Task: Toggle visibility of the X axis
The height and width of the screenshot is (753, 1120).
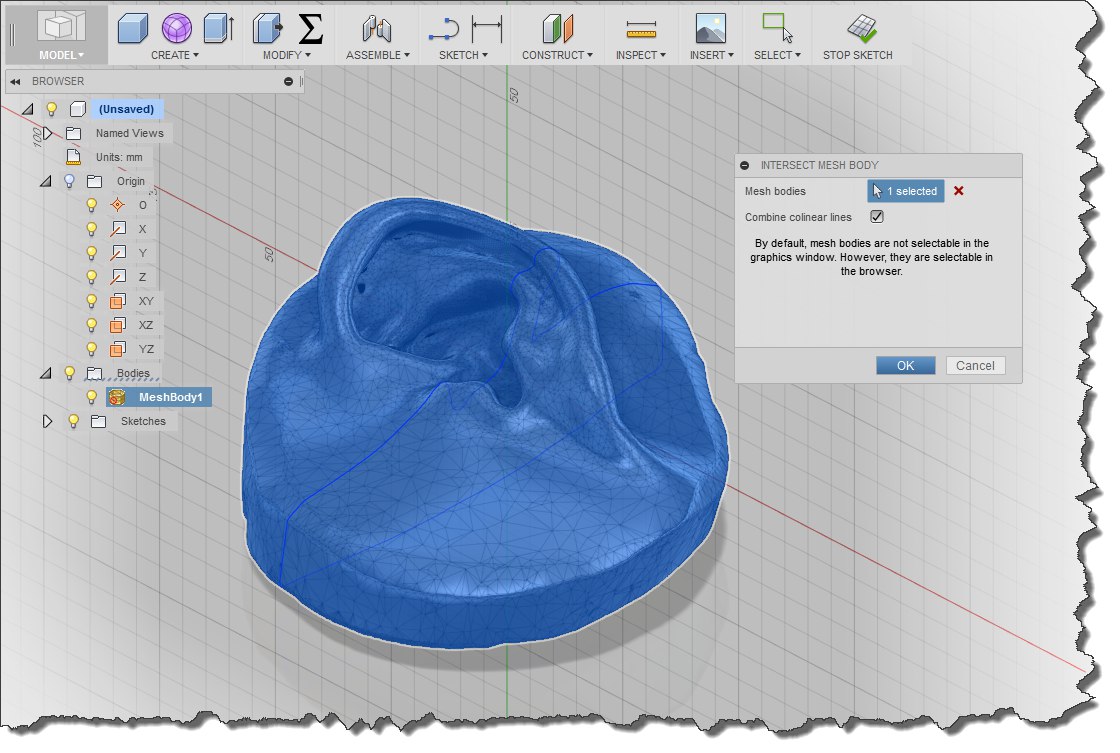Action: (x=91, y=229)
